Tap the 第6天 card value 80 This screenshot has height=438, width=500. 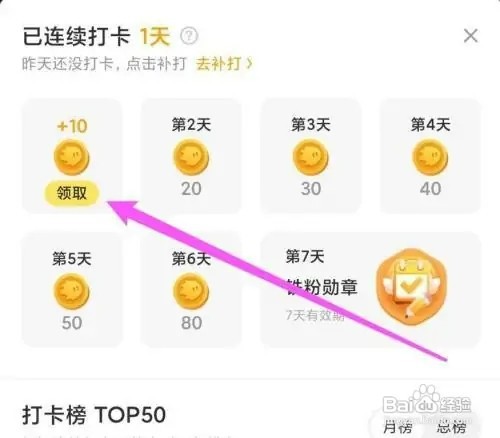point(191,323)
